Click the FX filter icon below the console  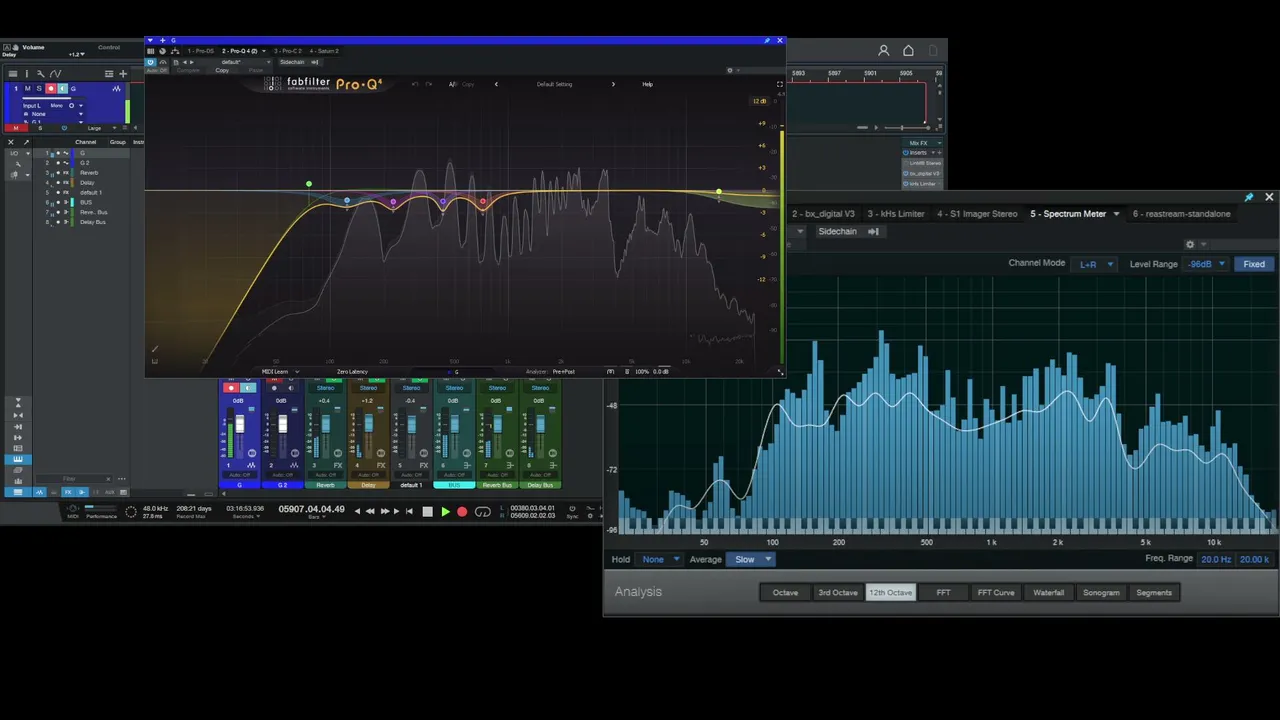[69, 492]
